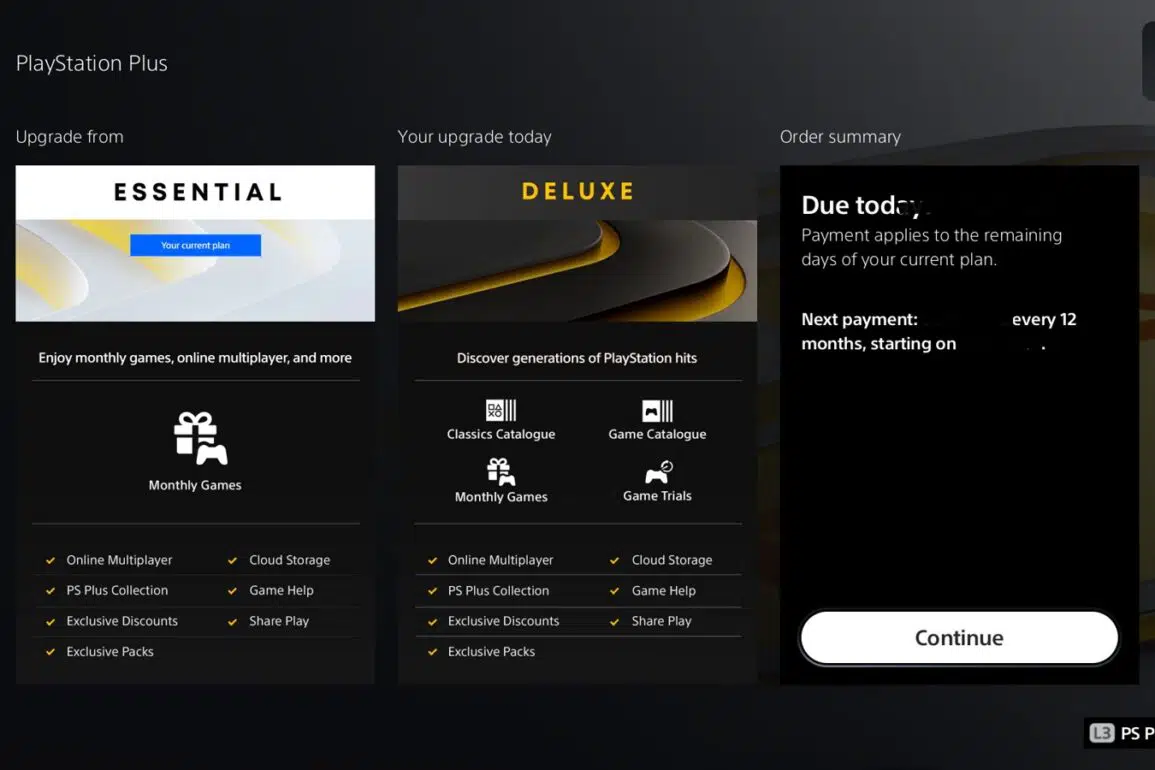Click 'PS Plus Collection' text in the Essential list
Image resolution: width=1155 pixels, height=770 pixels.
[117, 590]
